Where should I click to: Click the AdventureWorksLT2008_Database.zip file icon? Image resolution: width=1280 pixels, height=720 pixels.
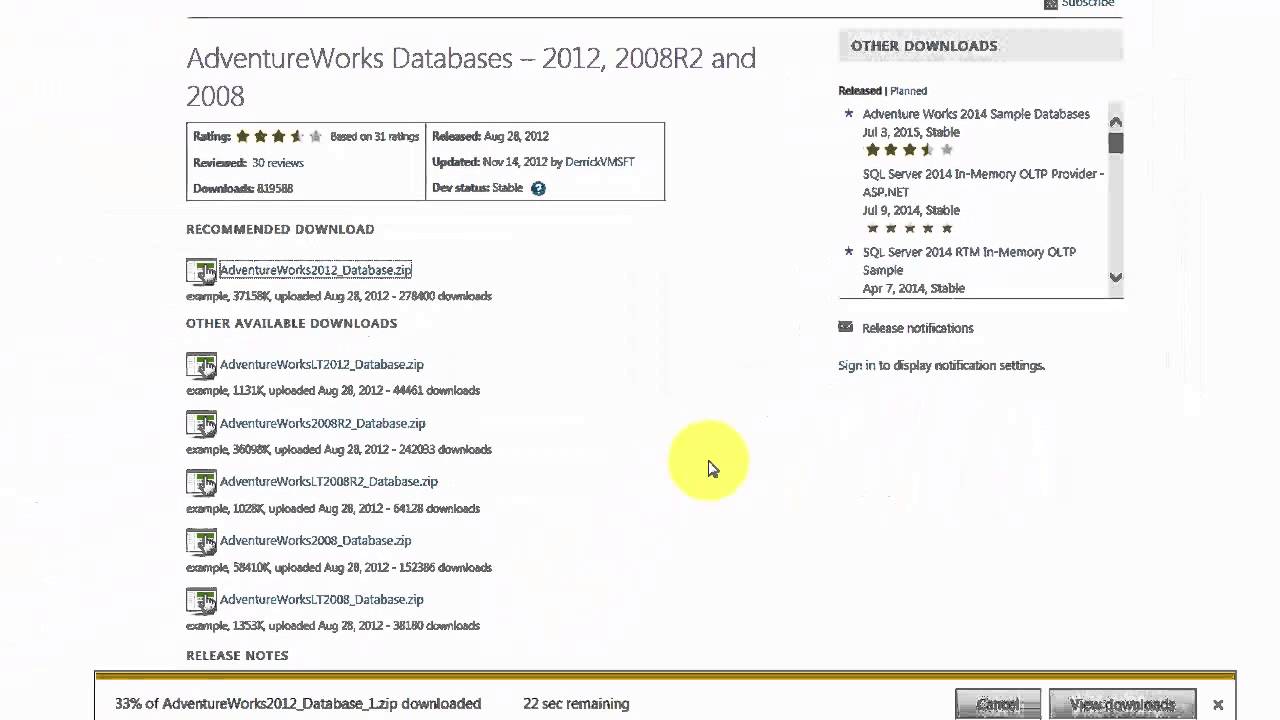point(201,600)
